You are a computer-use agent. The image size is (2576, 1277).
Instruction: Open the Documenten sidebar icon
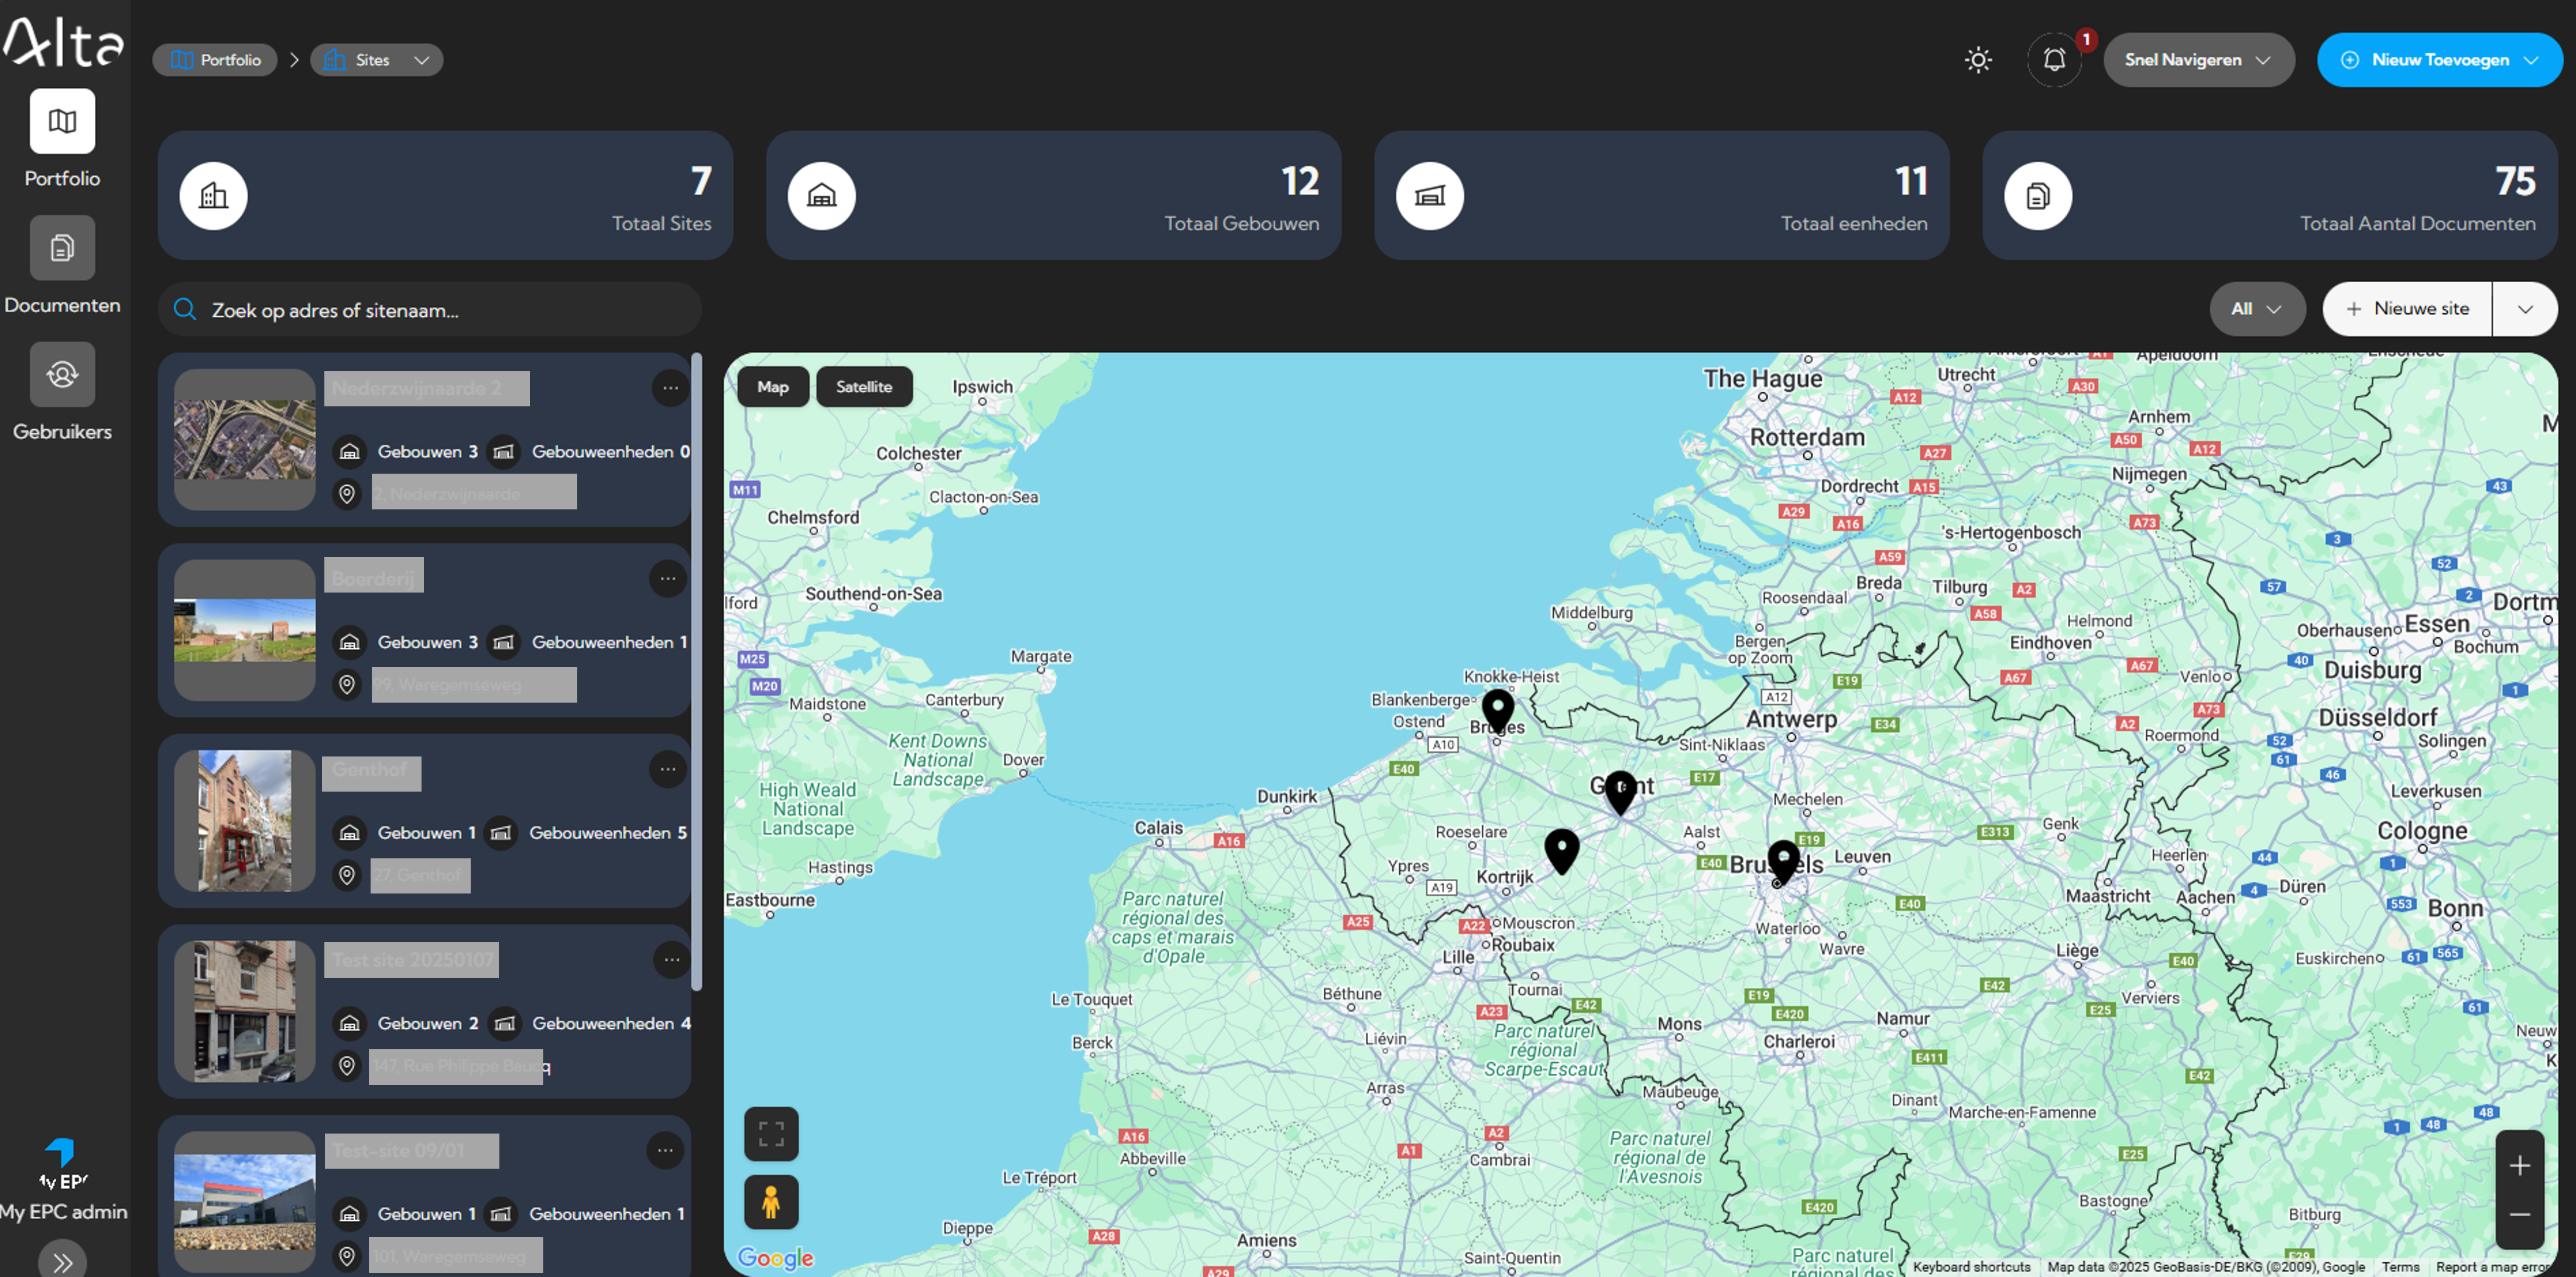62,248
